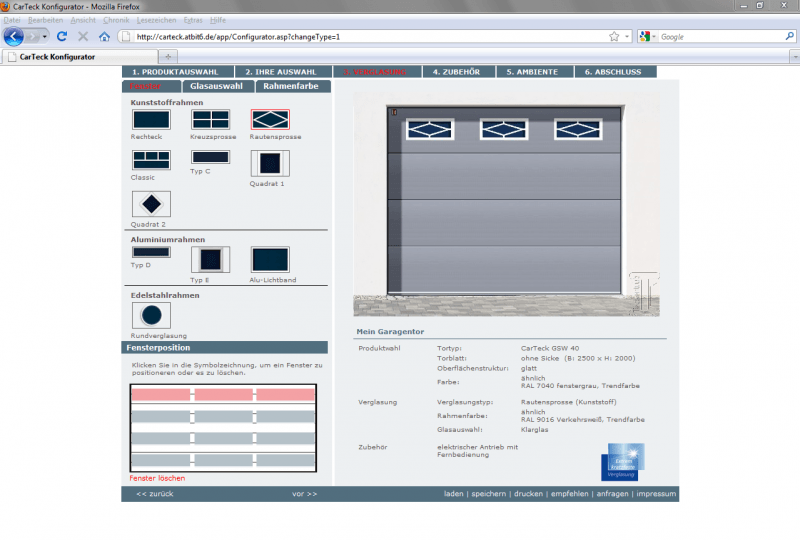Viewport: 800px width, 540px height.
Task: Open the Bearbeiten menu
Action: click(x=45, y=20)
